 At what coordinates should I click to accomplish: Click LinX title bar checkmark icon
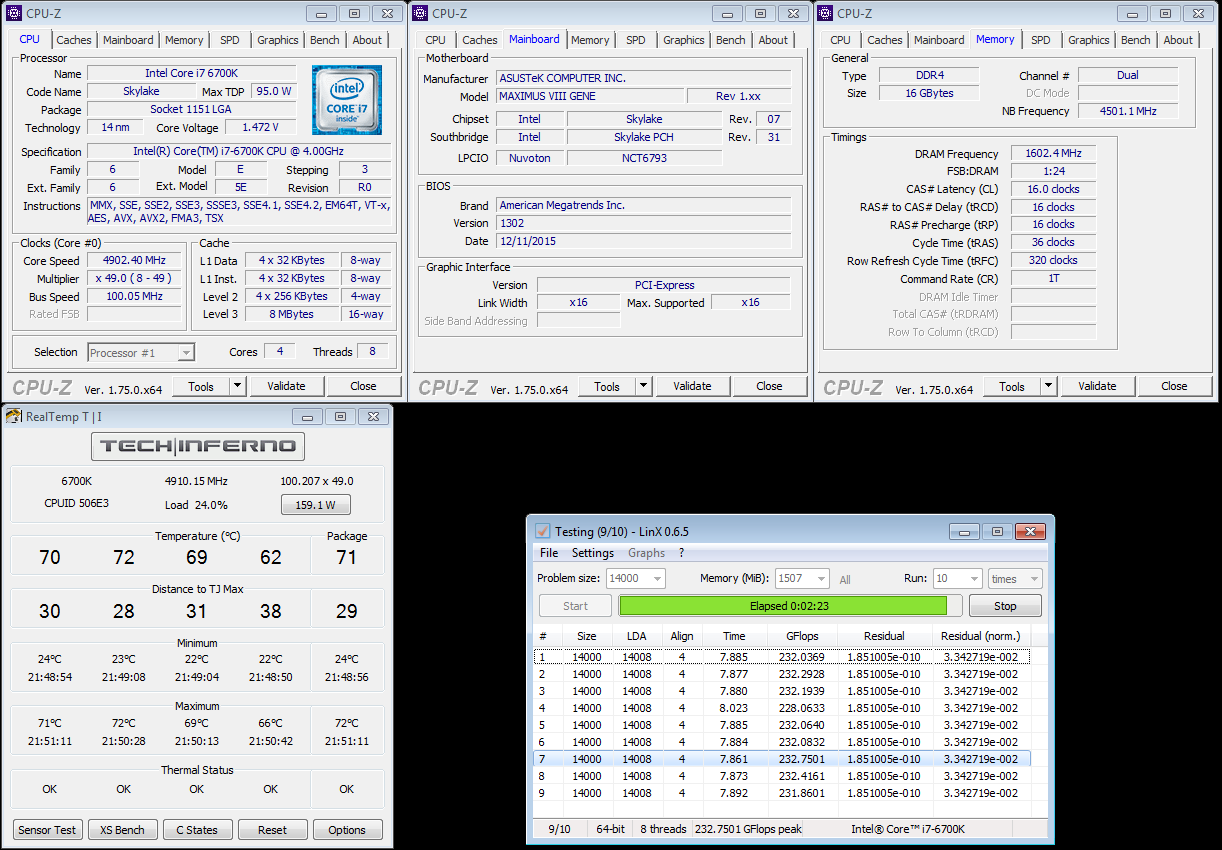(542, 531)
